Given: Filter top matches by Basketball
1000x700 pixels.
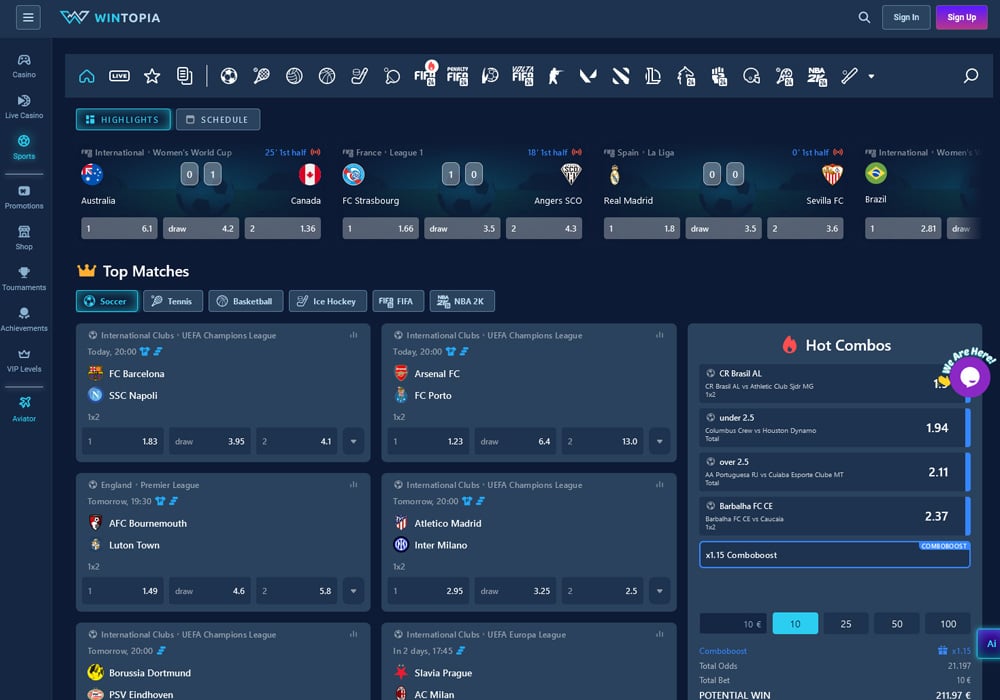Looking at the screenshot, I should point(245,301).
